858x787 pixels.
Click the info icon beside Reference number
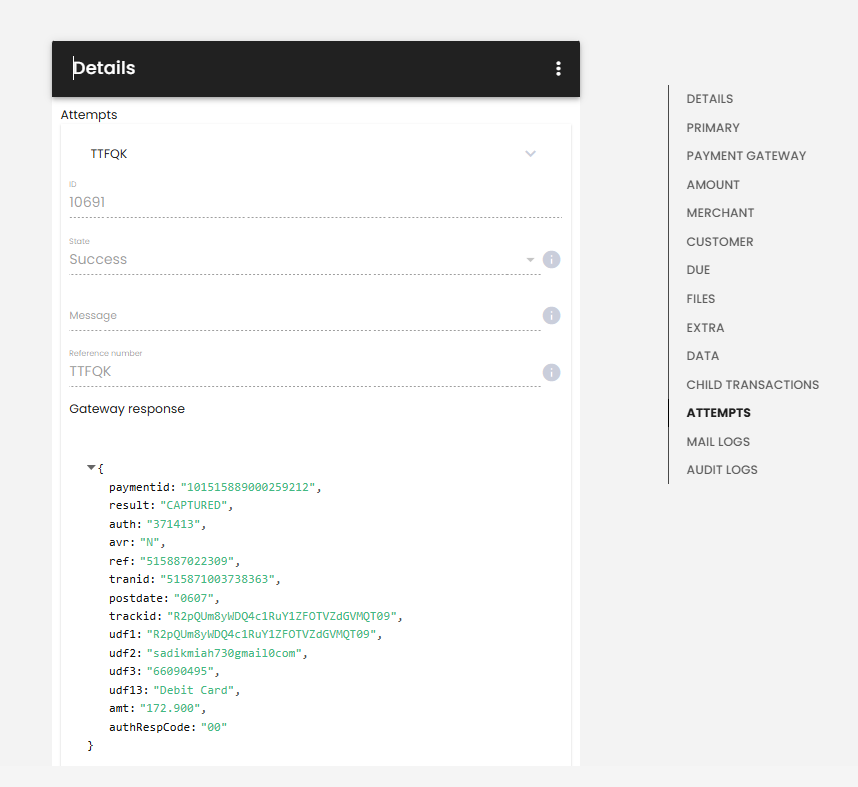pyautogui.click(x=551, y=372)
